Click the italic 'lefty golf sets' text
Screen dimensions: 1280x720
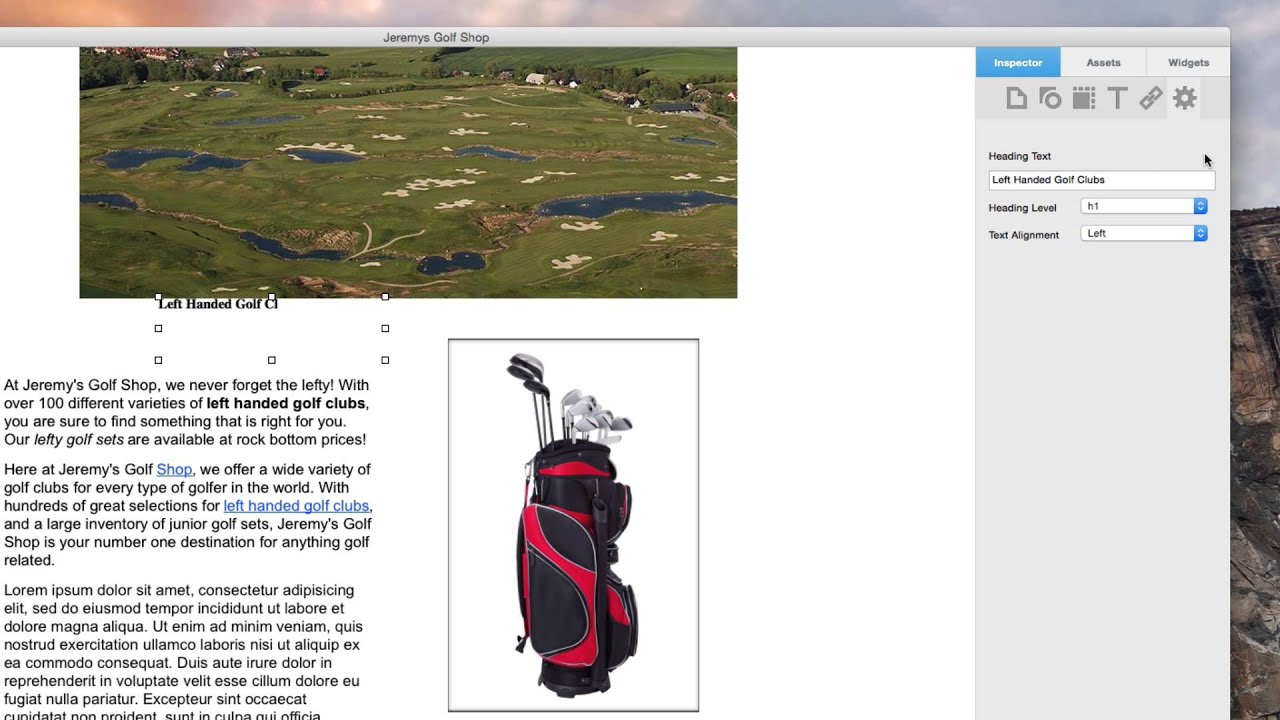point(79,439)
